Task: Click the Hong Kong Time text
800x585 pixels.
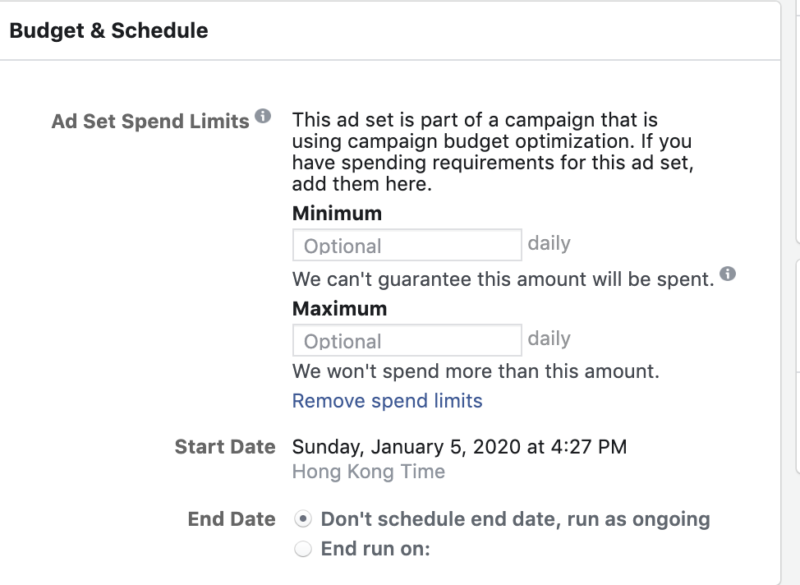Action: 368,472
